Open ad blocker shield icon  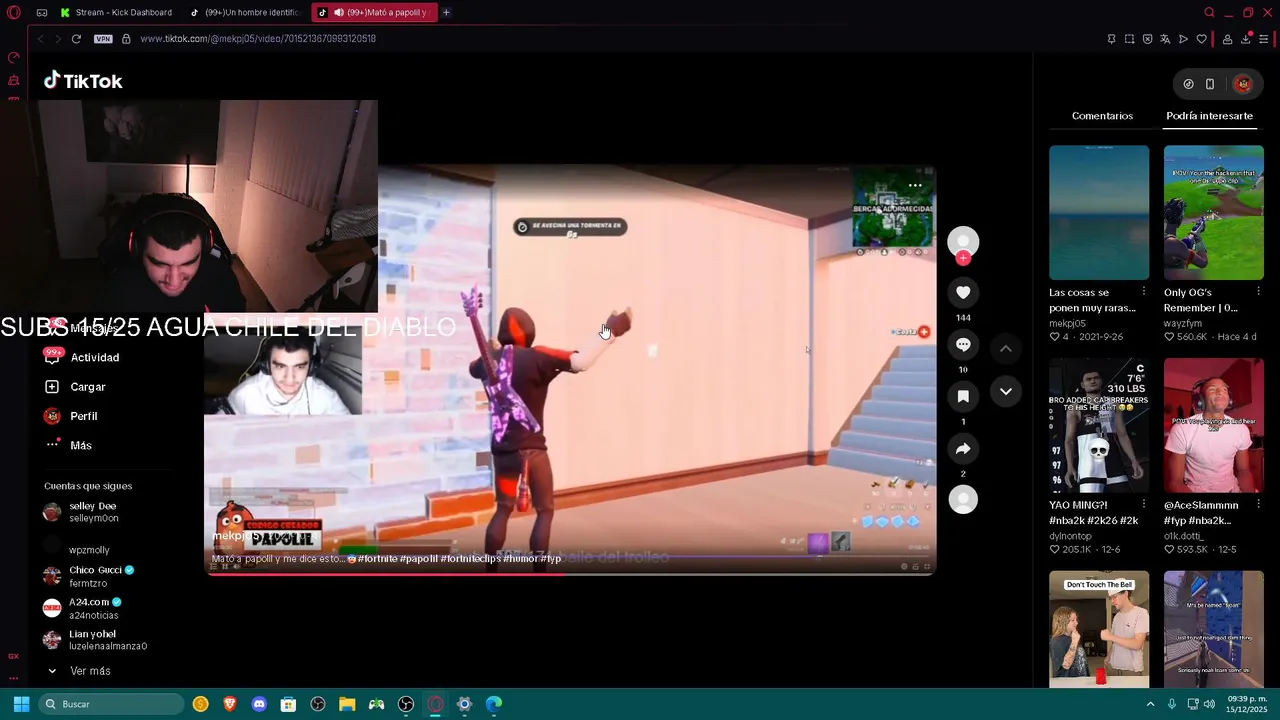[x=1147, y=39]
